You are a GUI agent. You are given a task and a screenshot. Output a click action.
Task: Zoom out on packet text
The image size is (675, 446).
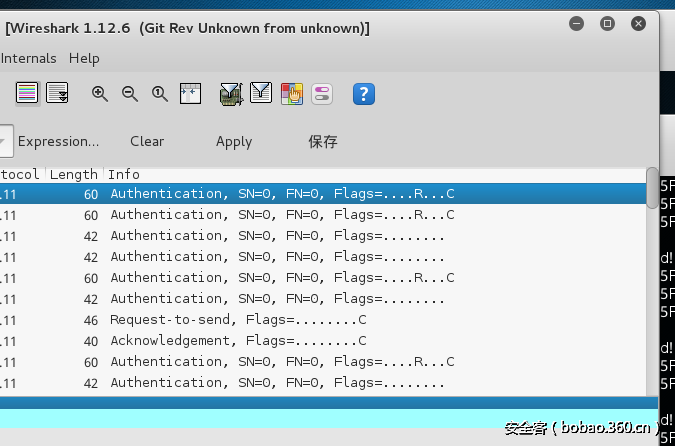point(130,93)
